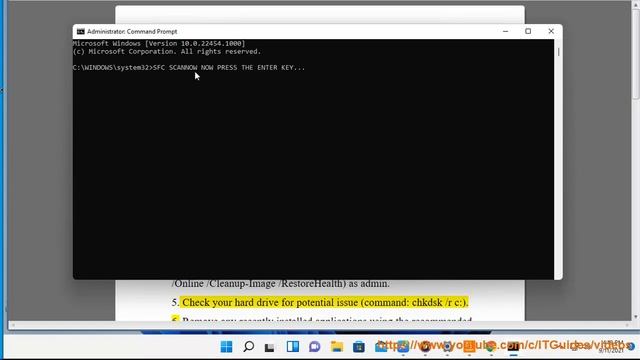Screen dimensions: 640x360
Task: Open Command Prompt title bar system icon
Action: 80,31
